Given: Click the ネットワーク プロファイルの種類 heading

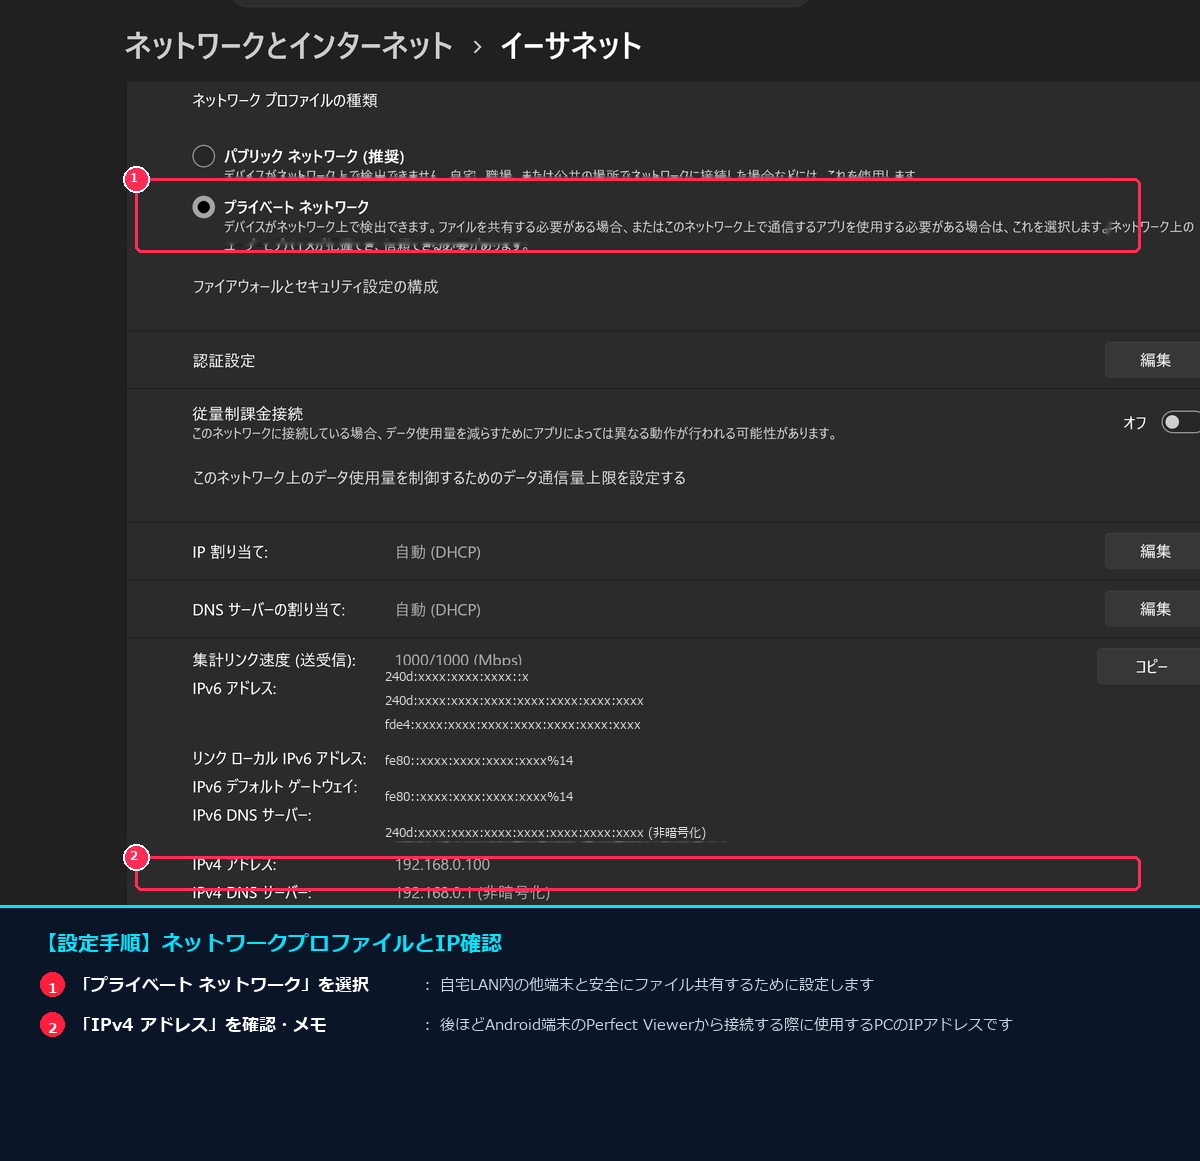Looking at the screenshot, I should coord(285,100).
